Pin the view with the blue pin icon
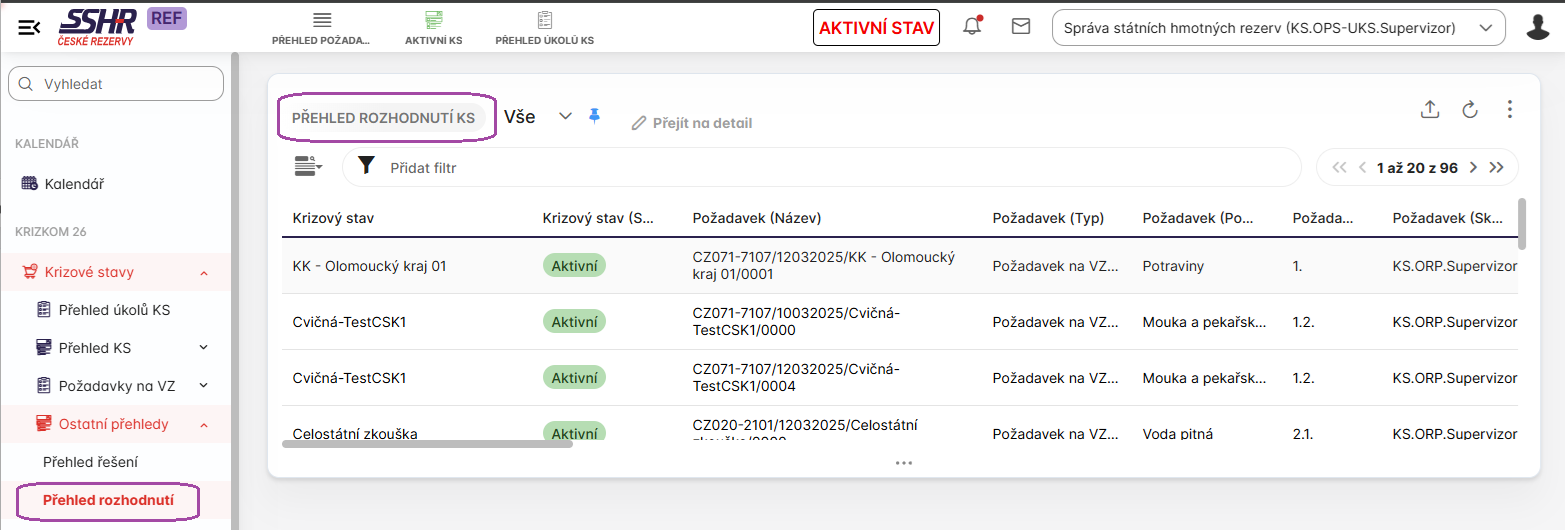 (595, 116)
